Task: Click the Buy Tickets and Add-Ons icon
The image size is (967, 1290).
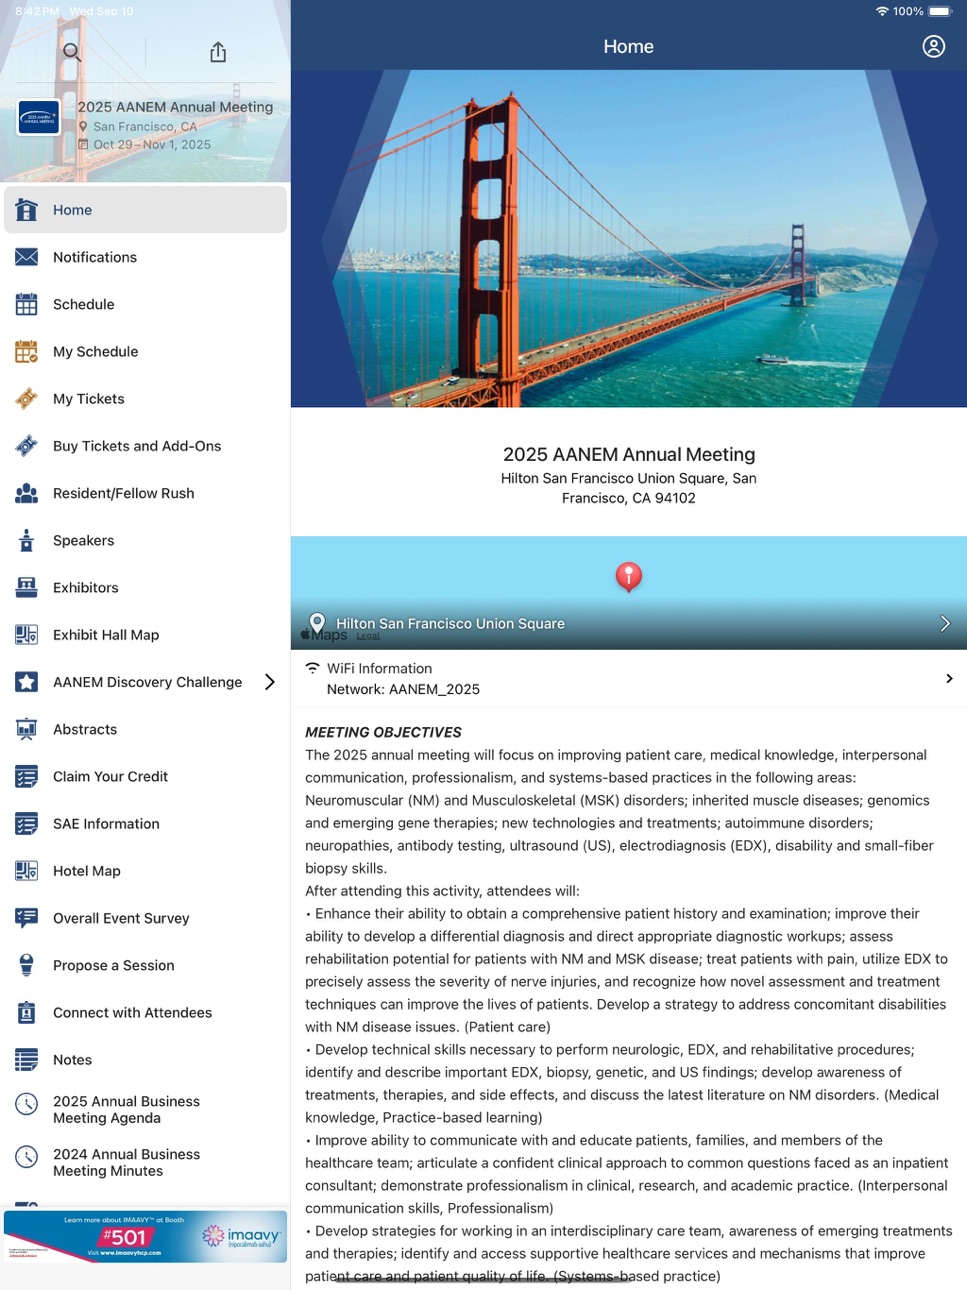Action: [27, 446]
